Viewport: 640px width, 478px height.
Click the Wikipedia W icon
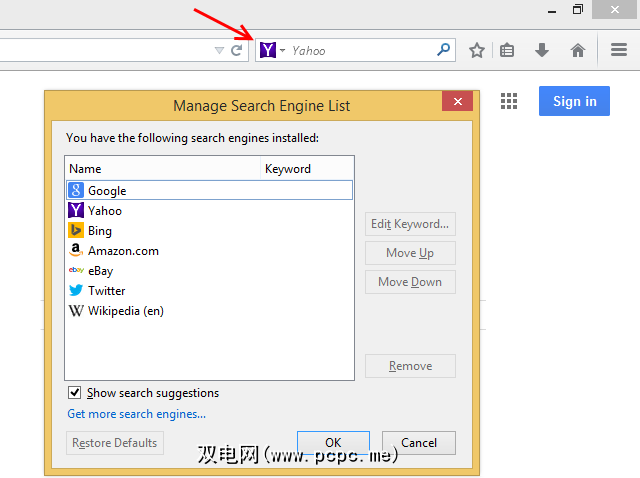[x=76, y=311]
